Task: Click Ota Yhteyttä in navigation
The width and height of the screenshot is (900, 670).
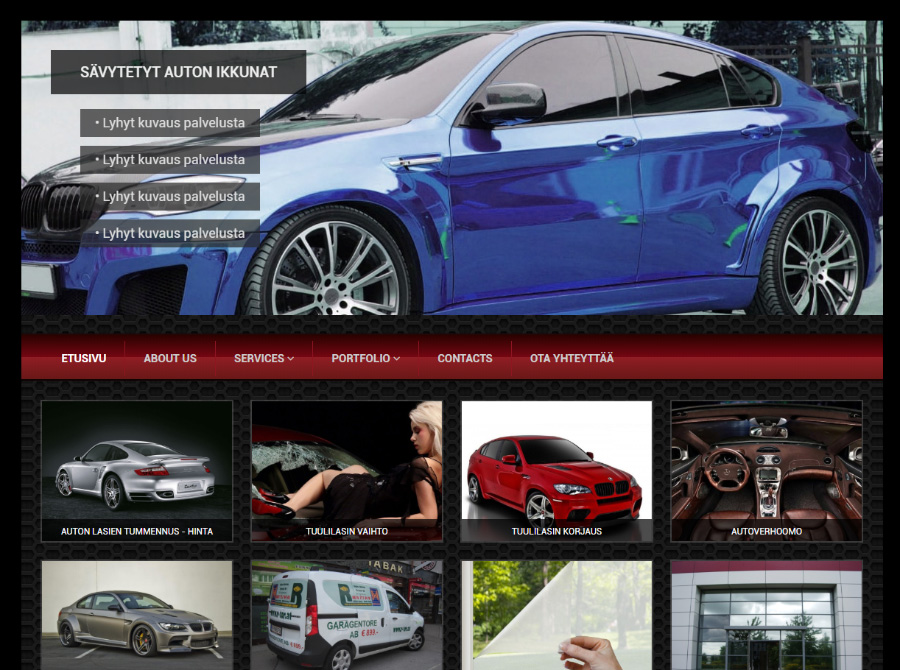Action: tap(572, 358)
